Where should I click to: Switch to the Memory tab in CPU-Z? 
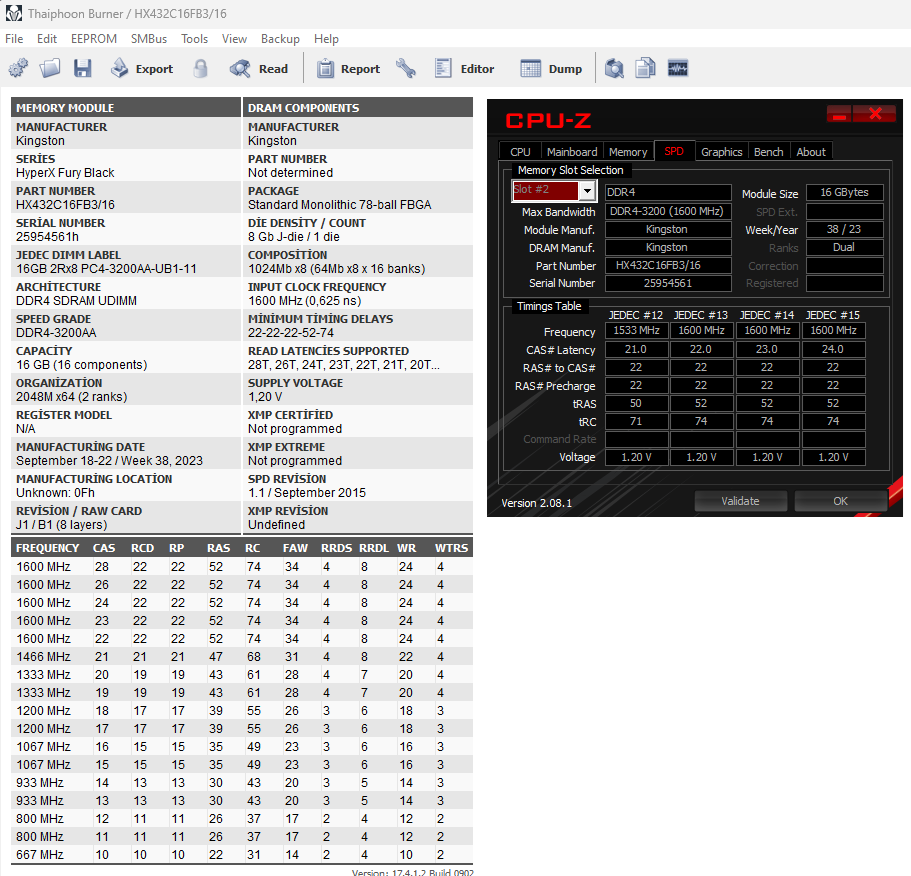pos(627,152)
